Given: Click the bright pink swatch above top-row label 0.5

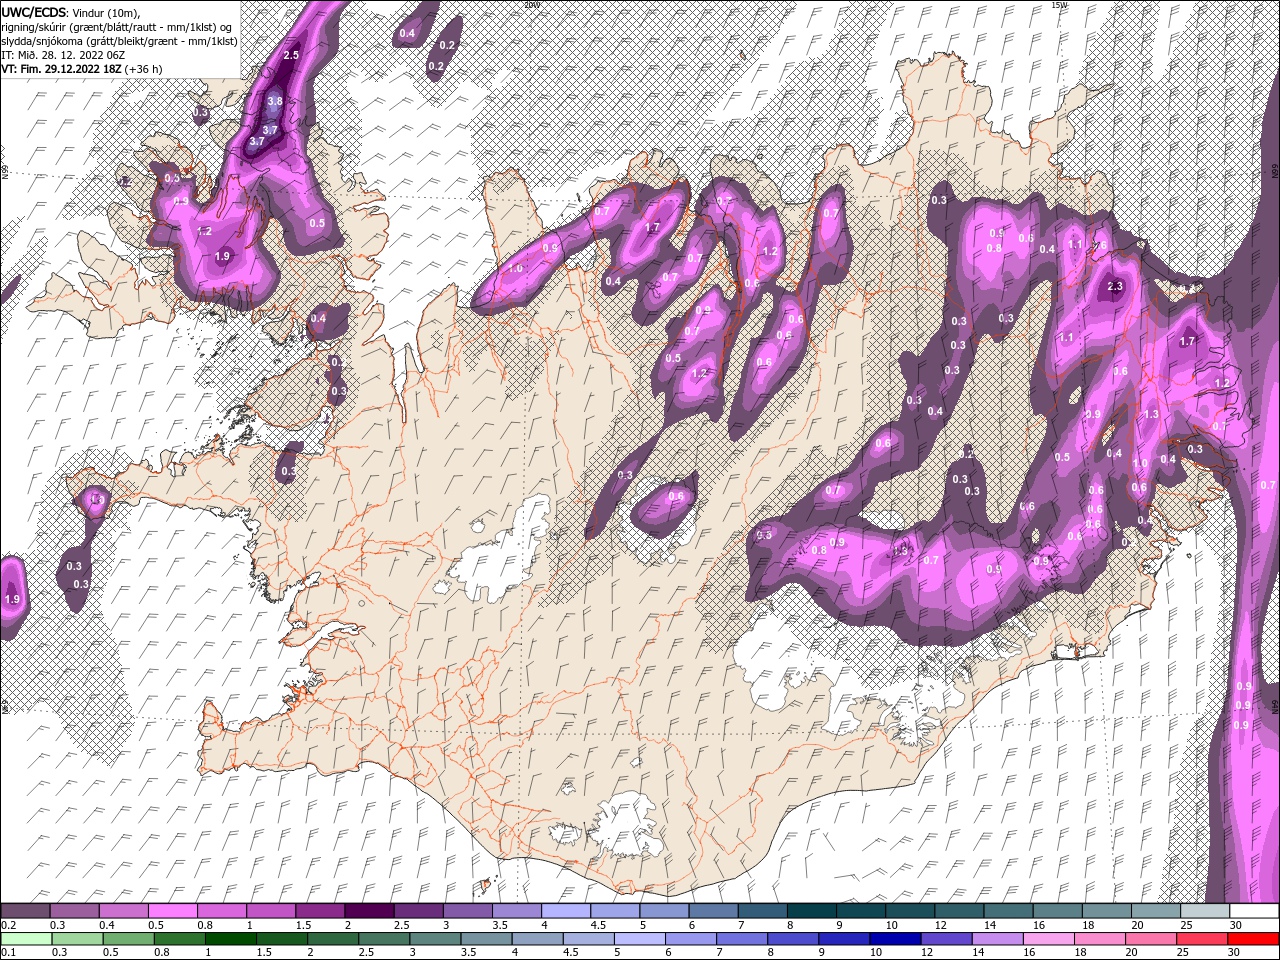Looking at the screenshot, I should 173,911.
